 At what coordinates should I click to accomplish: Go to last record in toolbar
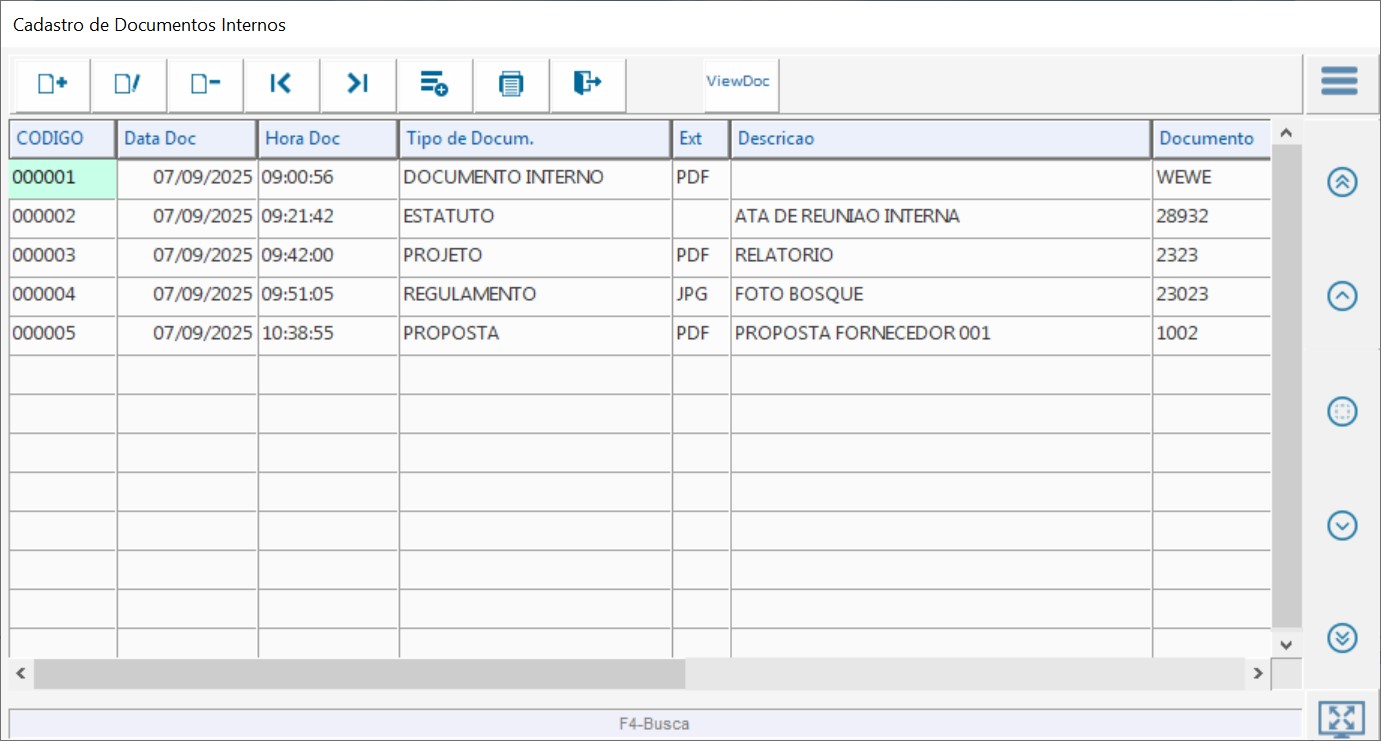[358, 85]
